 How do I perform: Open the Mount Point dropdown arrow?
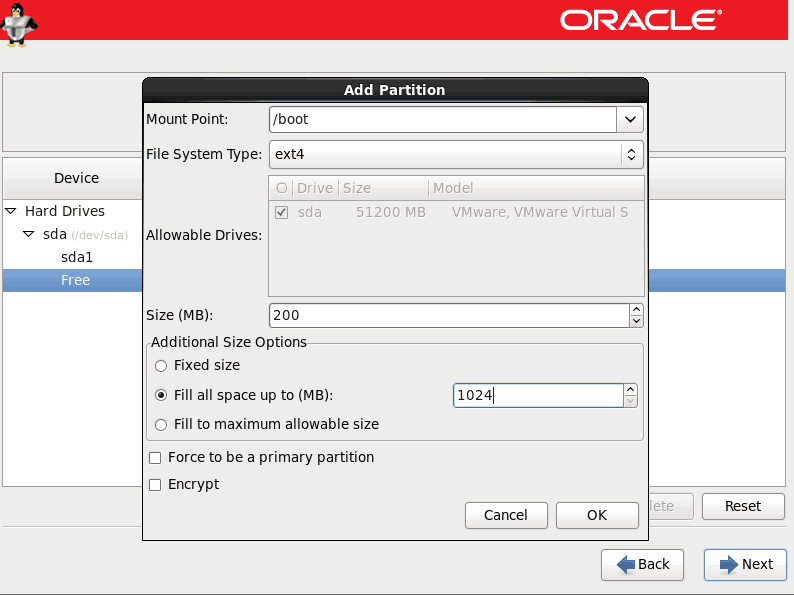[x=630, y=120]
